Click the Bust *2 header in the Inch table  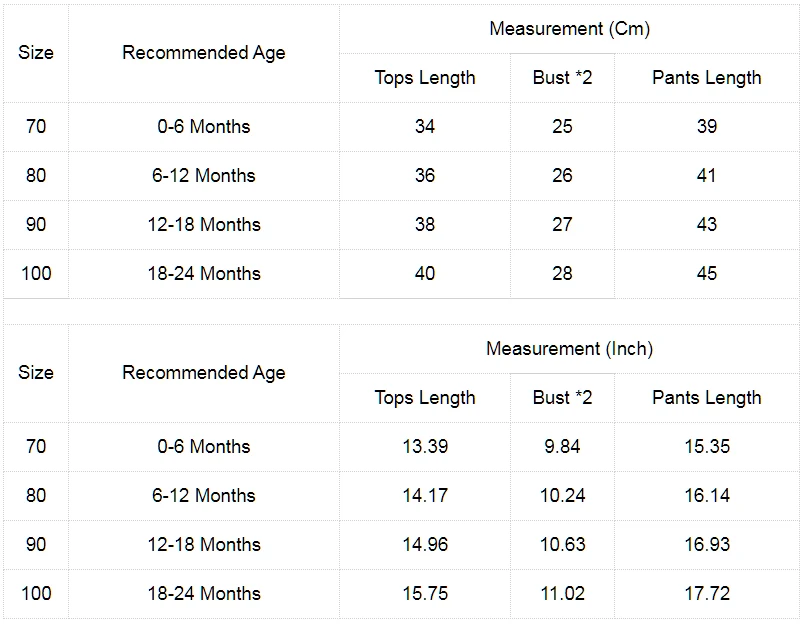click(x=562, y=398)
